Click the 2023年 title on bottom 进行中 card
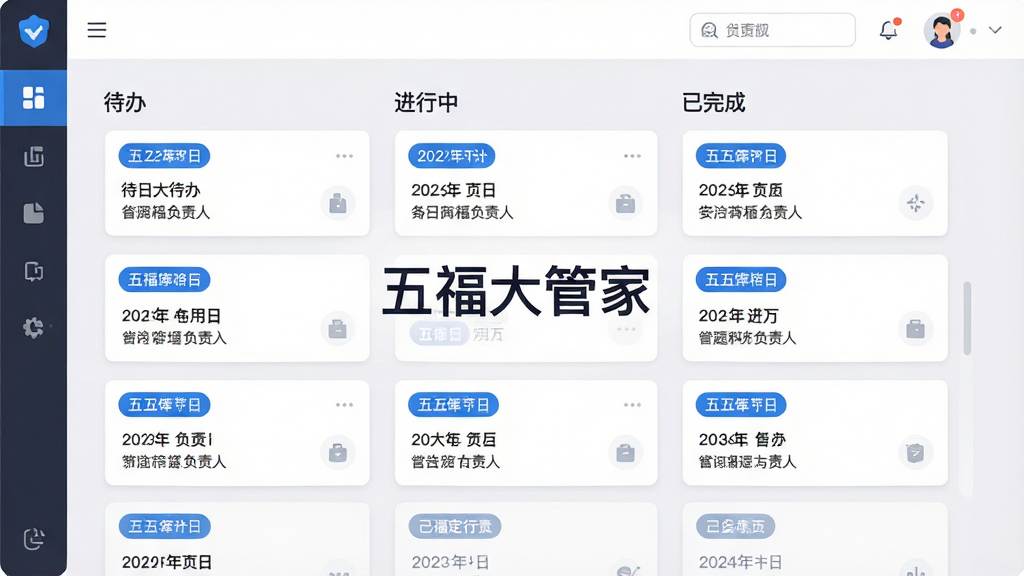 450,562
